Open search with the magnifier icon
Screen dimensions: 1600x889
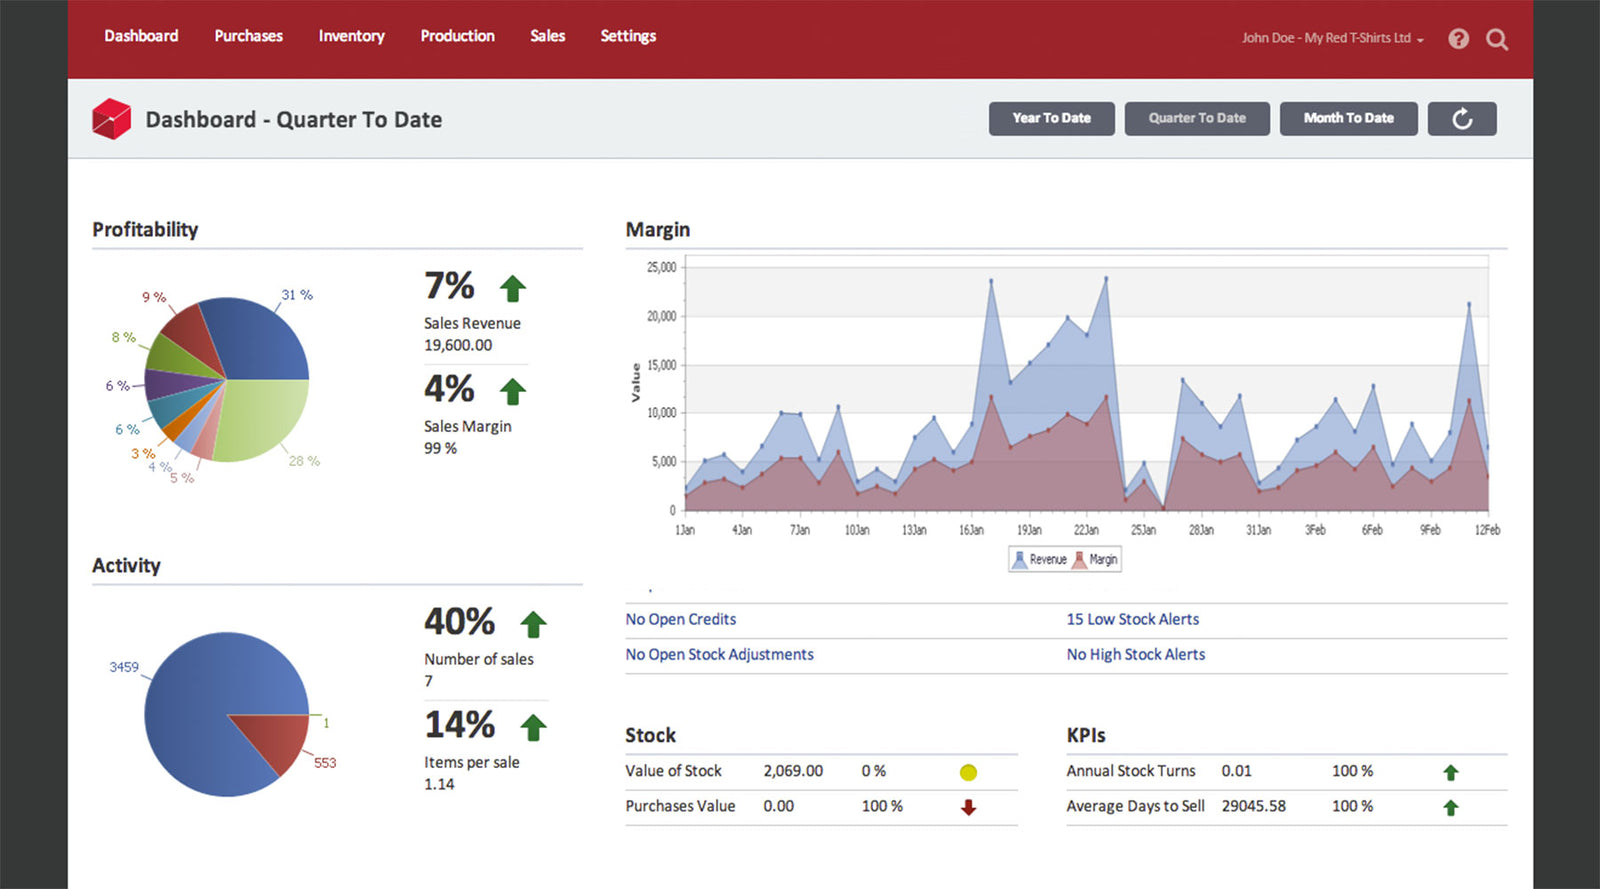pyautogui.click(x=1497, y=39)
